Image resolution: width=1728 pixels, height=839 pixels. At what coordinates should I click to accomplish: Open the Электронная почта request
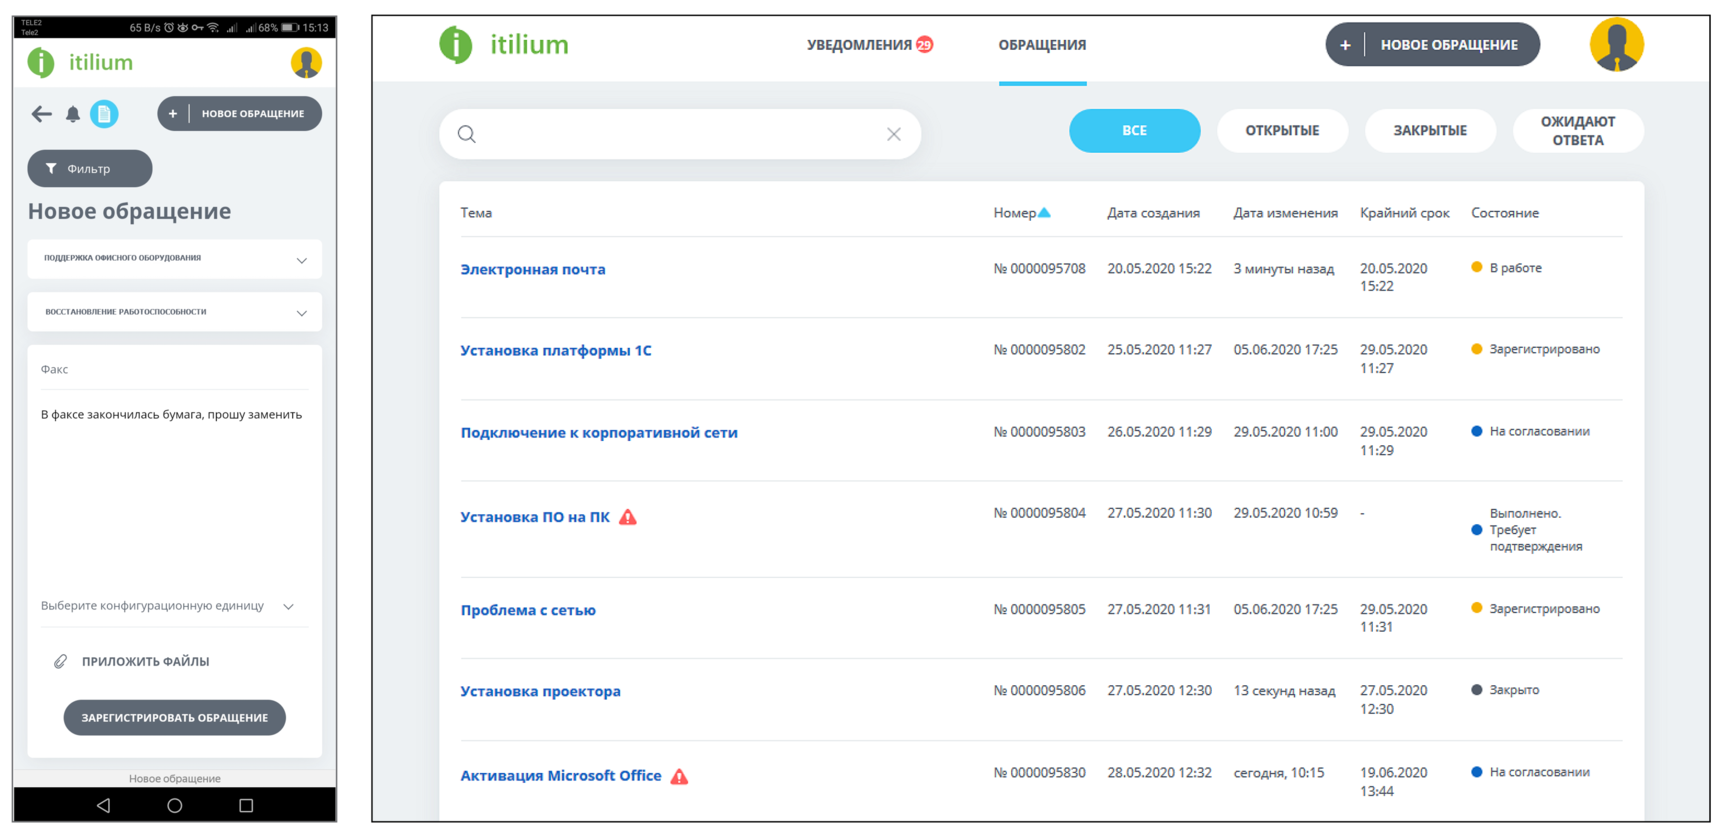[x=533, y=269]
